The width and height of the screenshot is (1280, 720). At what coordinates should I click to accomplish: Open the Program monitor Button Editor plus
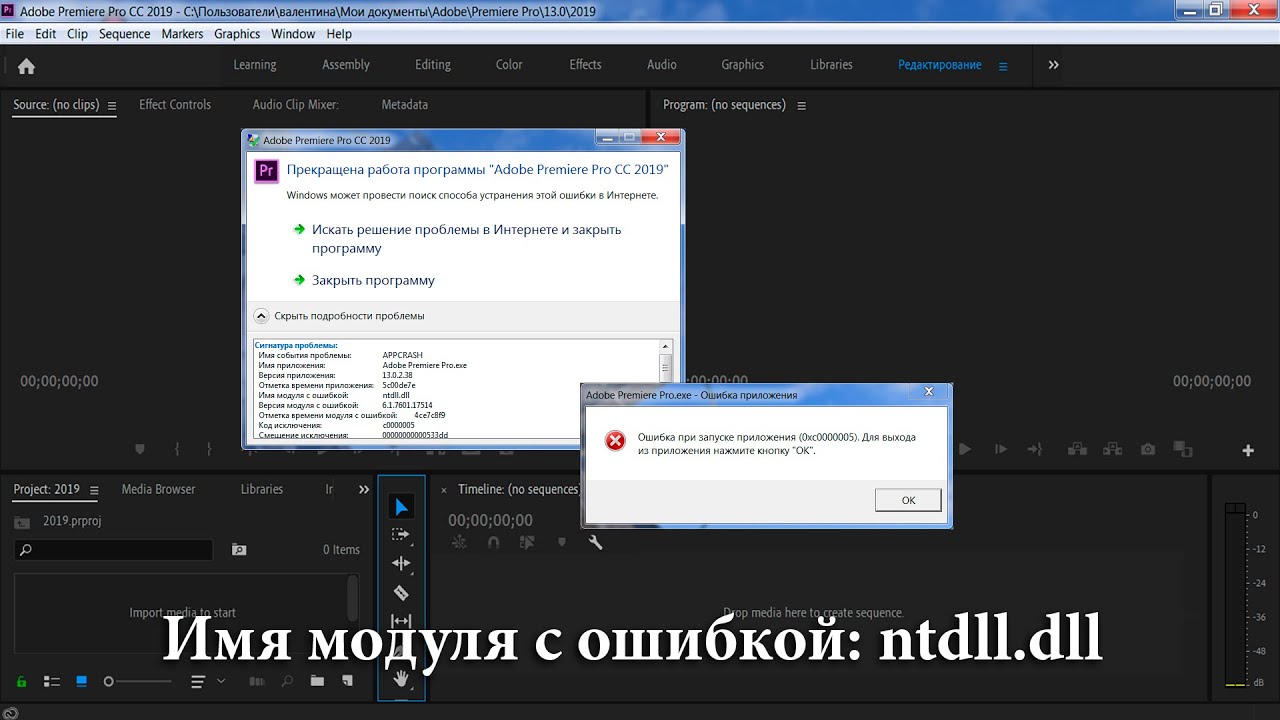(x=1248, y=451)
